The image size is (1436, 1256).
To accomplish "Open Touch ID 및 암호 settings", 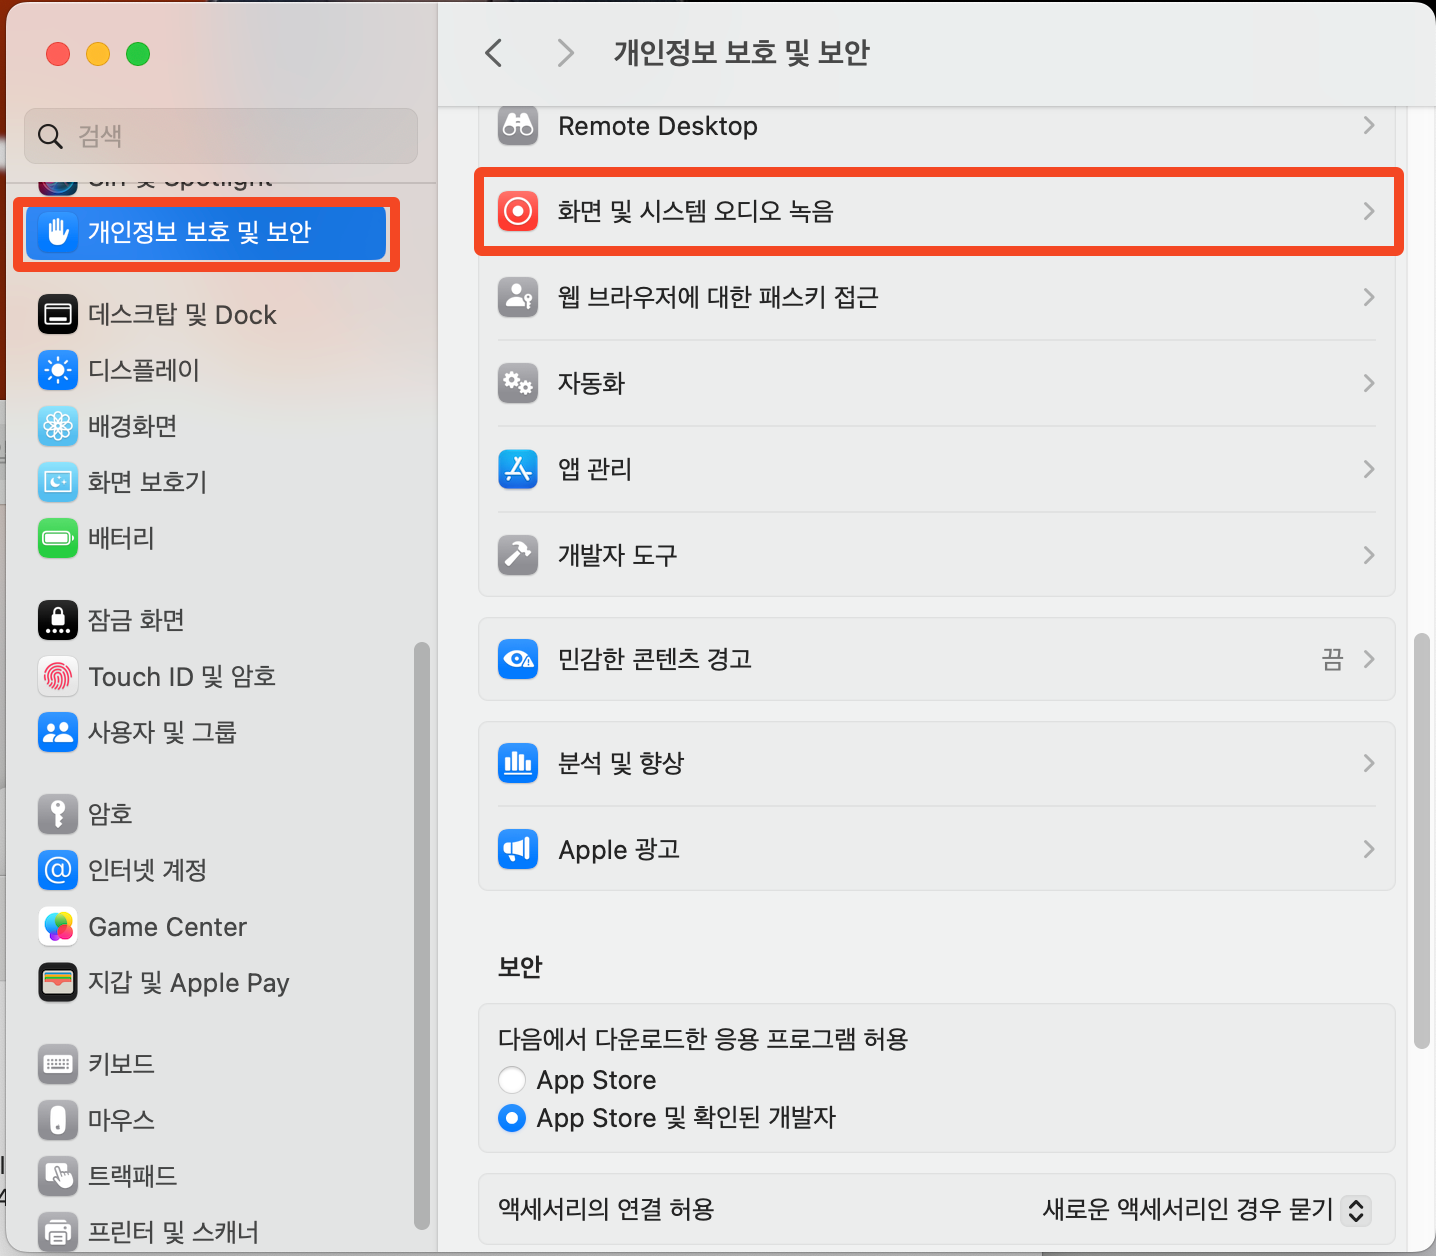I will click(180, 676).
